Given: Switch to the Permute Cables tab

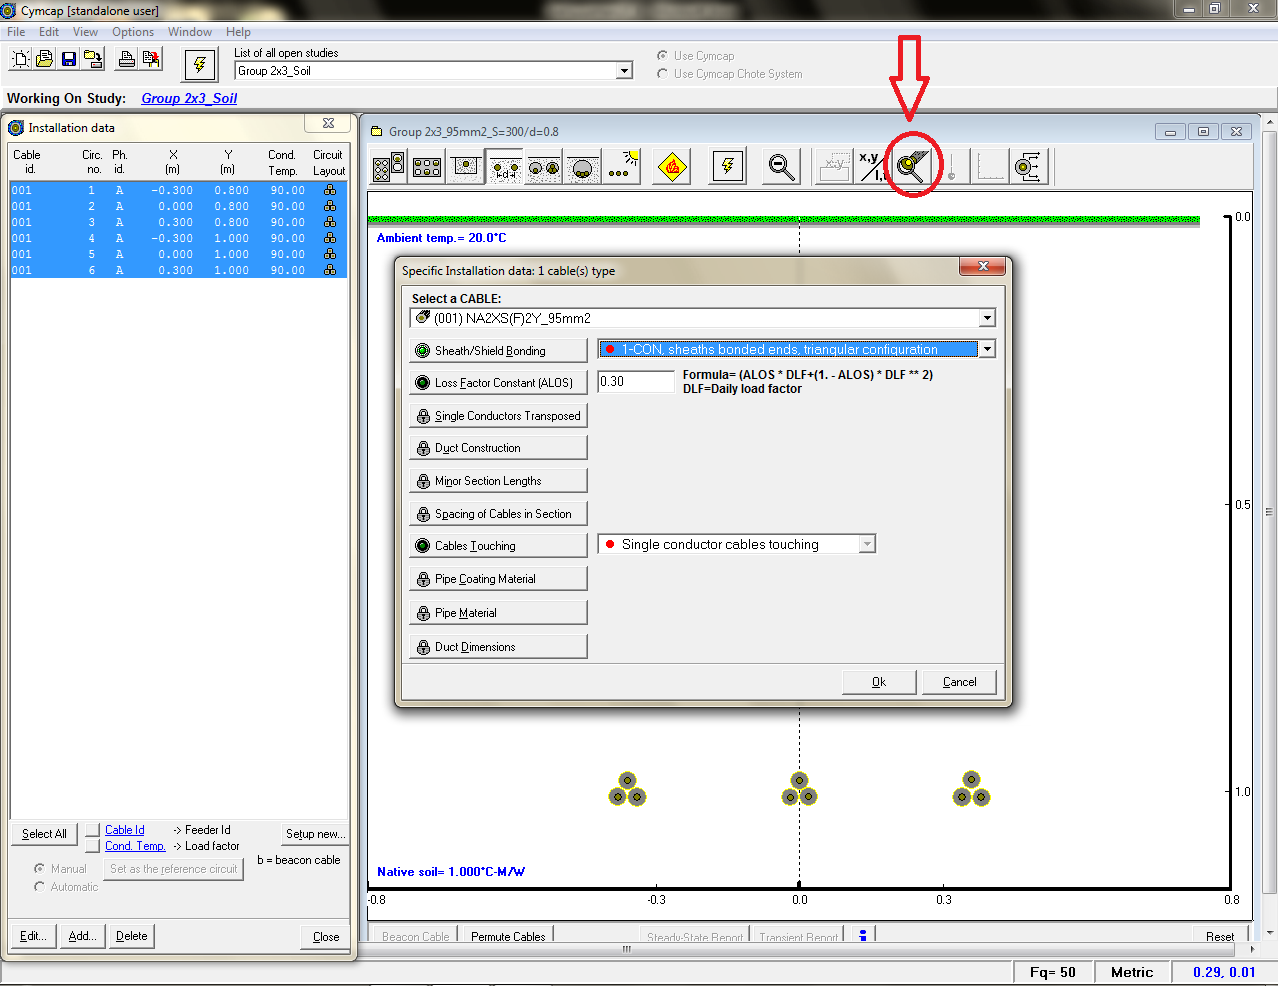Looking at the screenshot, I should pyautogui.click(x=508, y=937).
